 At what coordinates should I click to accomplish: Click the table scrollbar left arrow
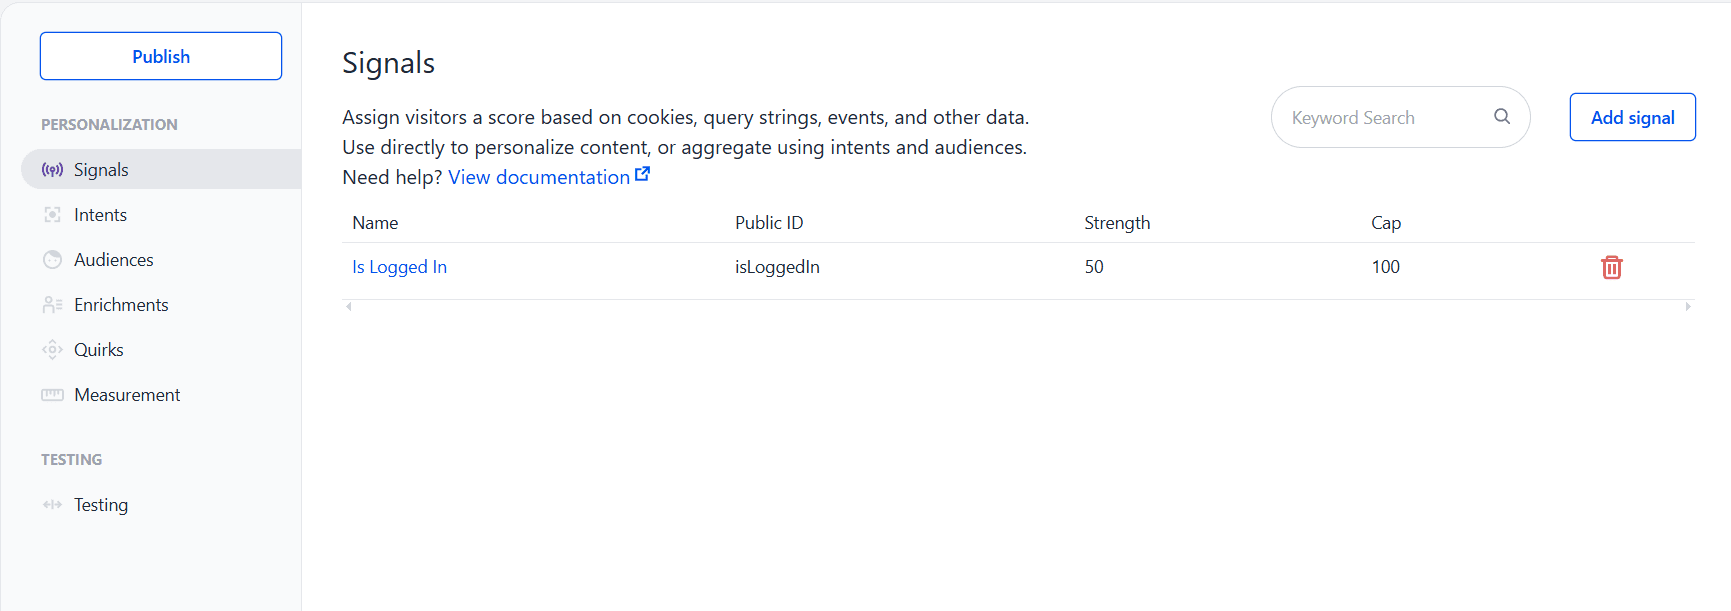(349, 307)
